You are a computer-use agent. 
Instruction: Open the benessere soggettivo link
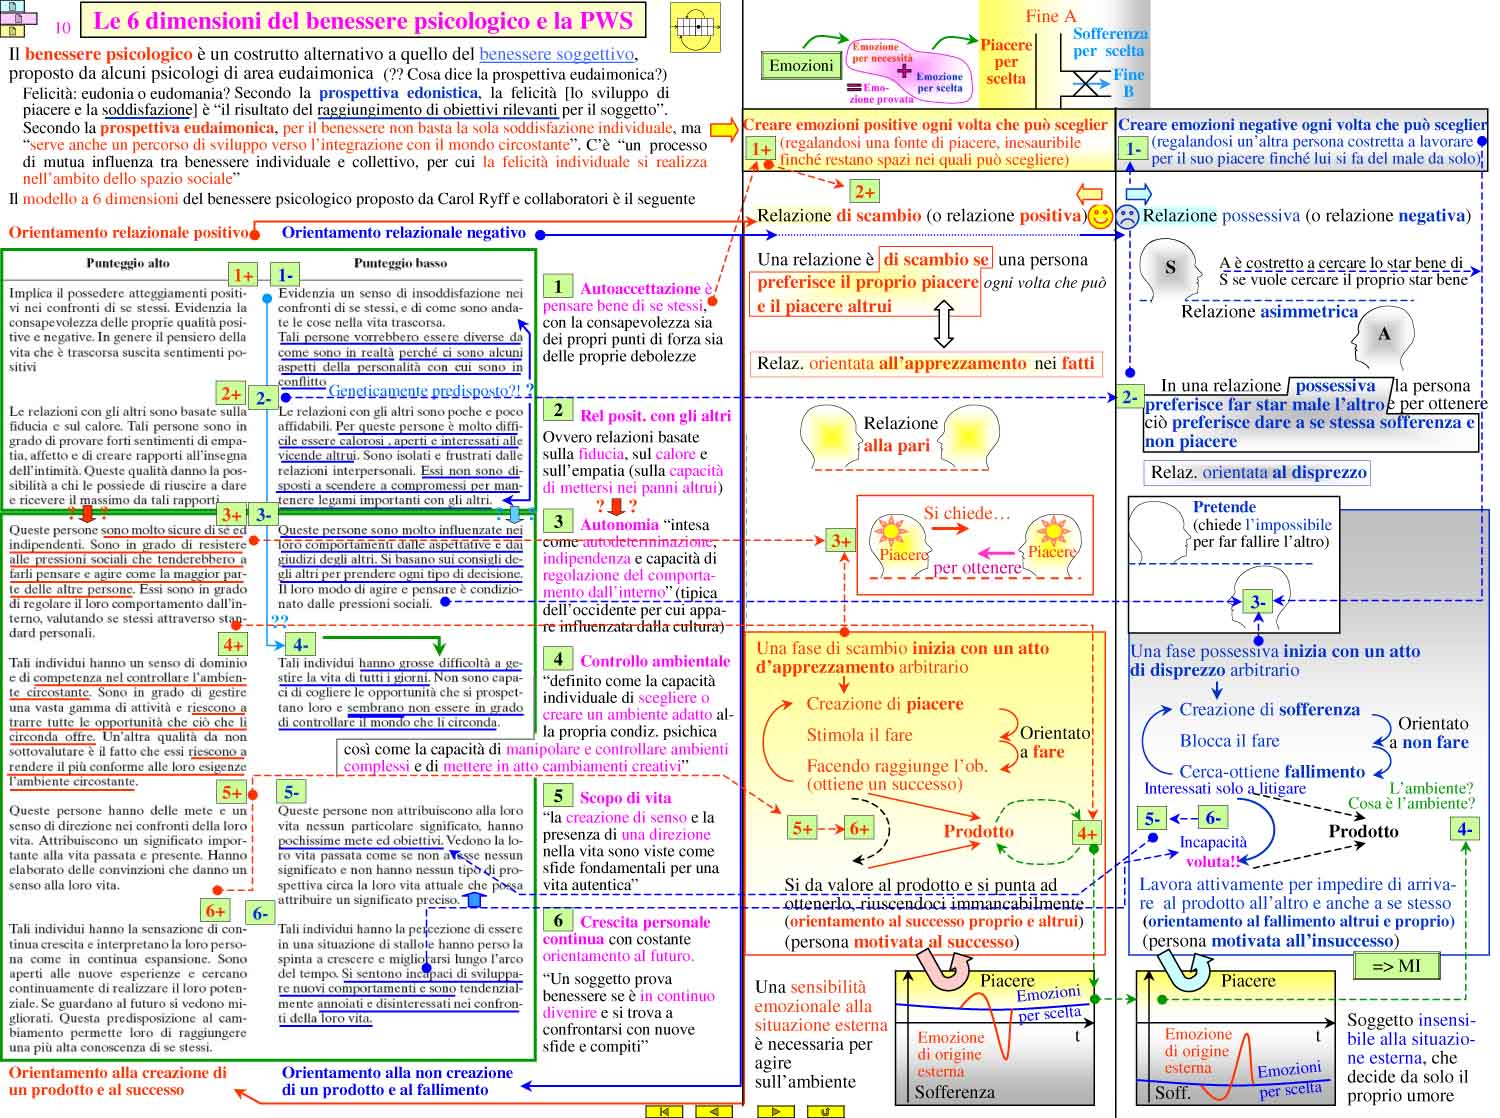(x=556, y=54)
